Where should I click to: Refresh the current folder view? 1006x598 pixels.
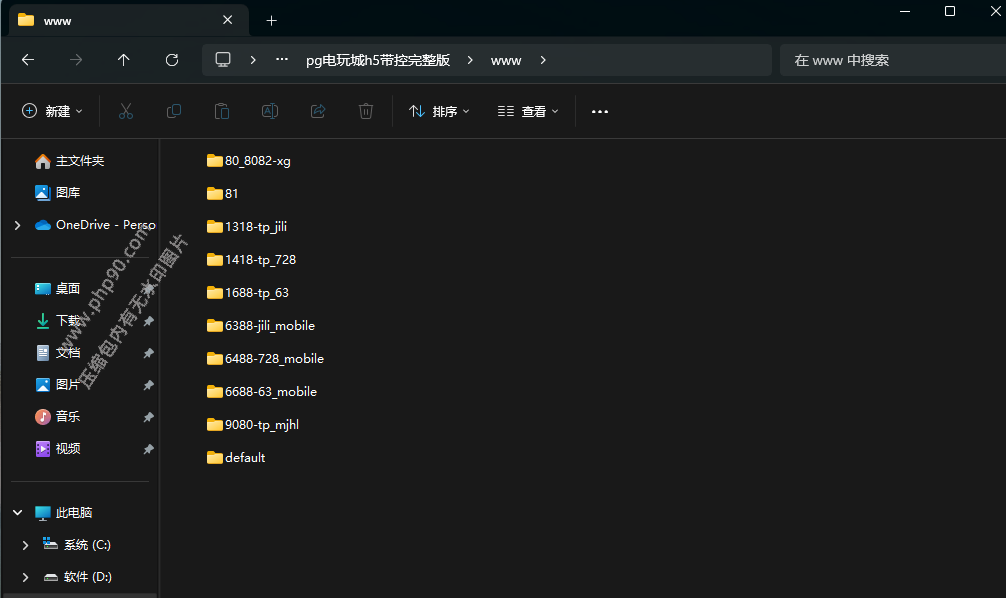[x=172, y=60]
